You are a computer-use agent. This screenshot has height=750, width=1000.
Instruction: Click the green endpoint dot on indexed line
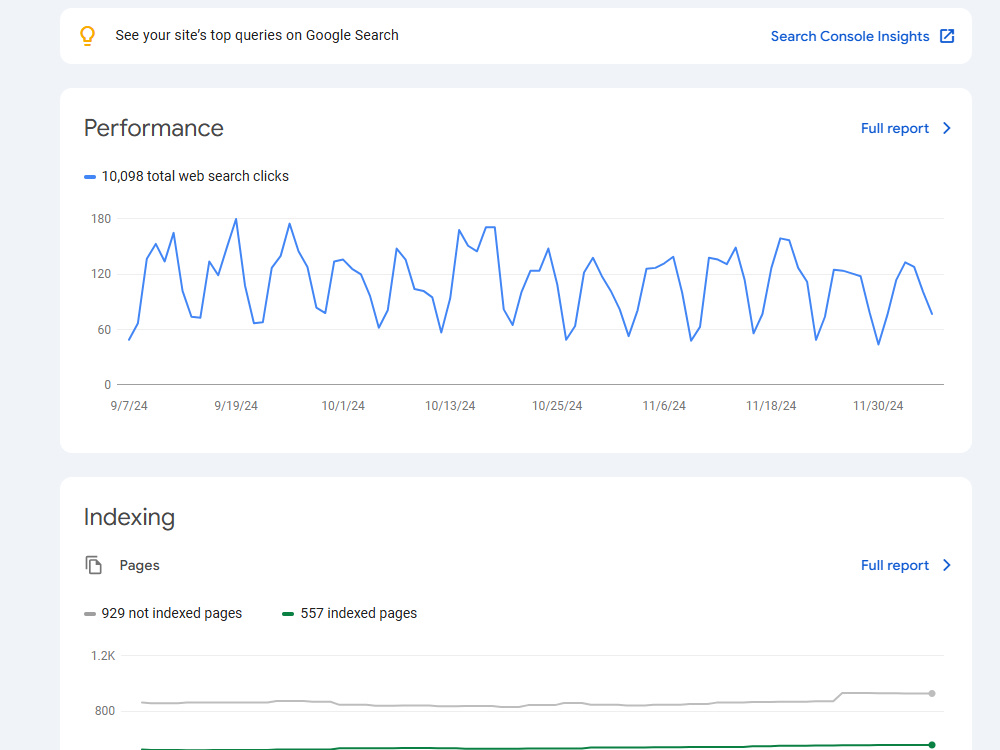coord(932,745)
